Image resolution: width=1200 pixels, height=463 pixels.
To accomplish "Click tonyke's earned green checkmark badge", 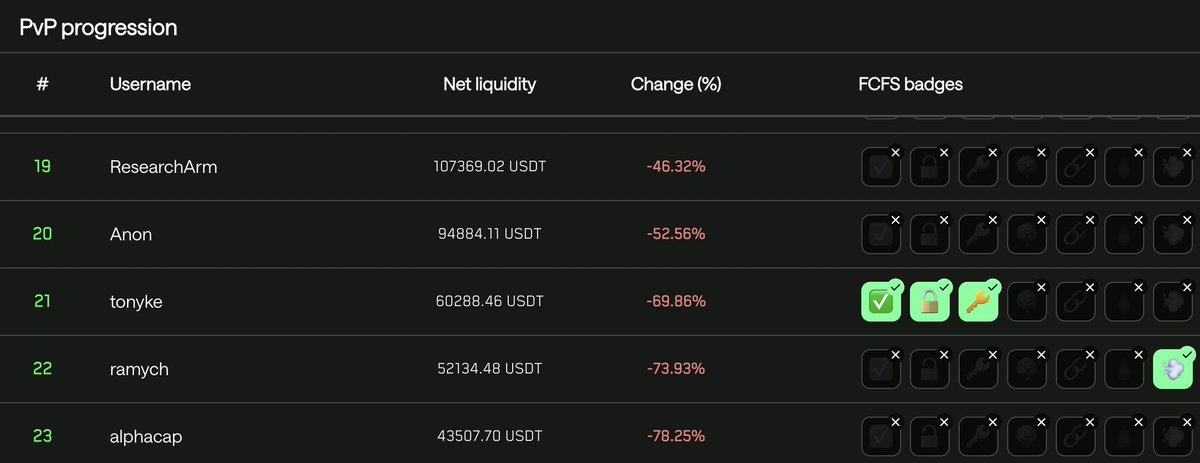I will coord(881,301).
